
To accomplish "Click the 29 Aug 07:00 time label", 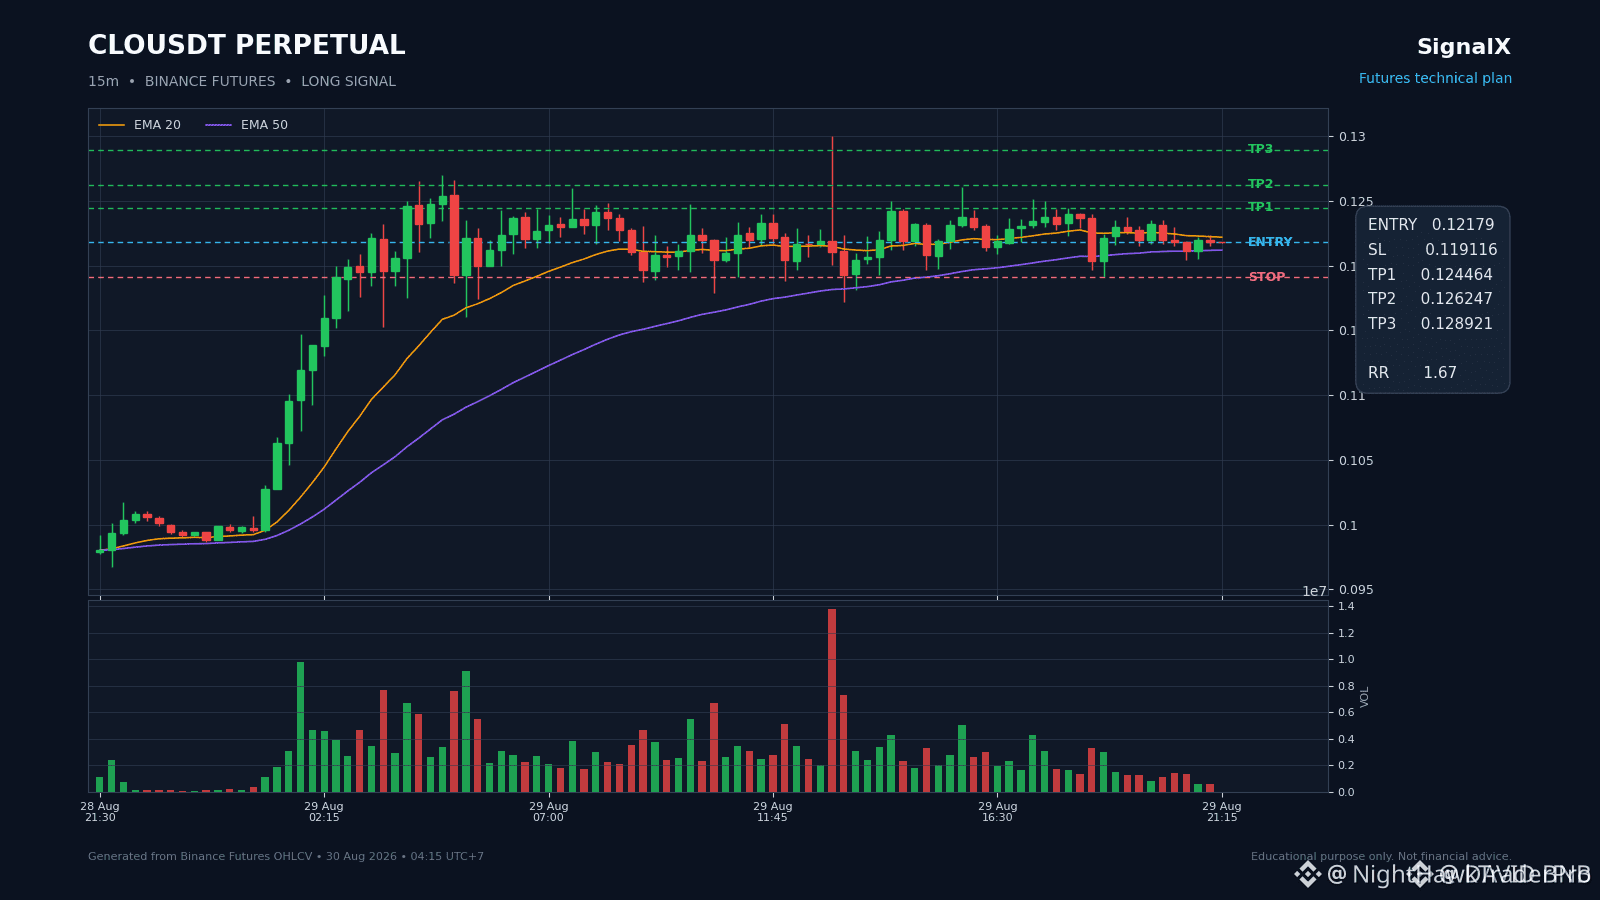I will coord(548,812).
